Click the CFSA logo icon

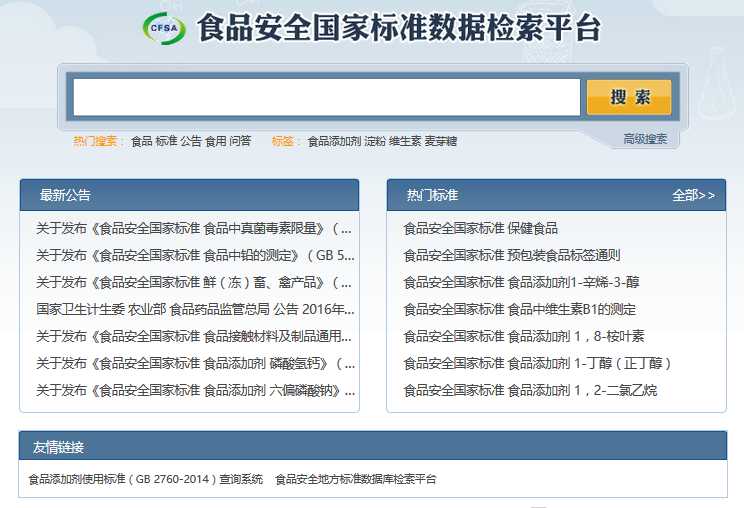click(x=164, y=28)
